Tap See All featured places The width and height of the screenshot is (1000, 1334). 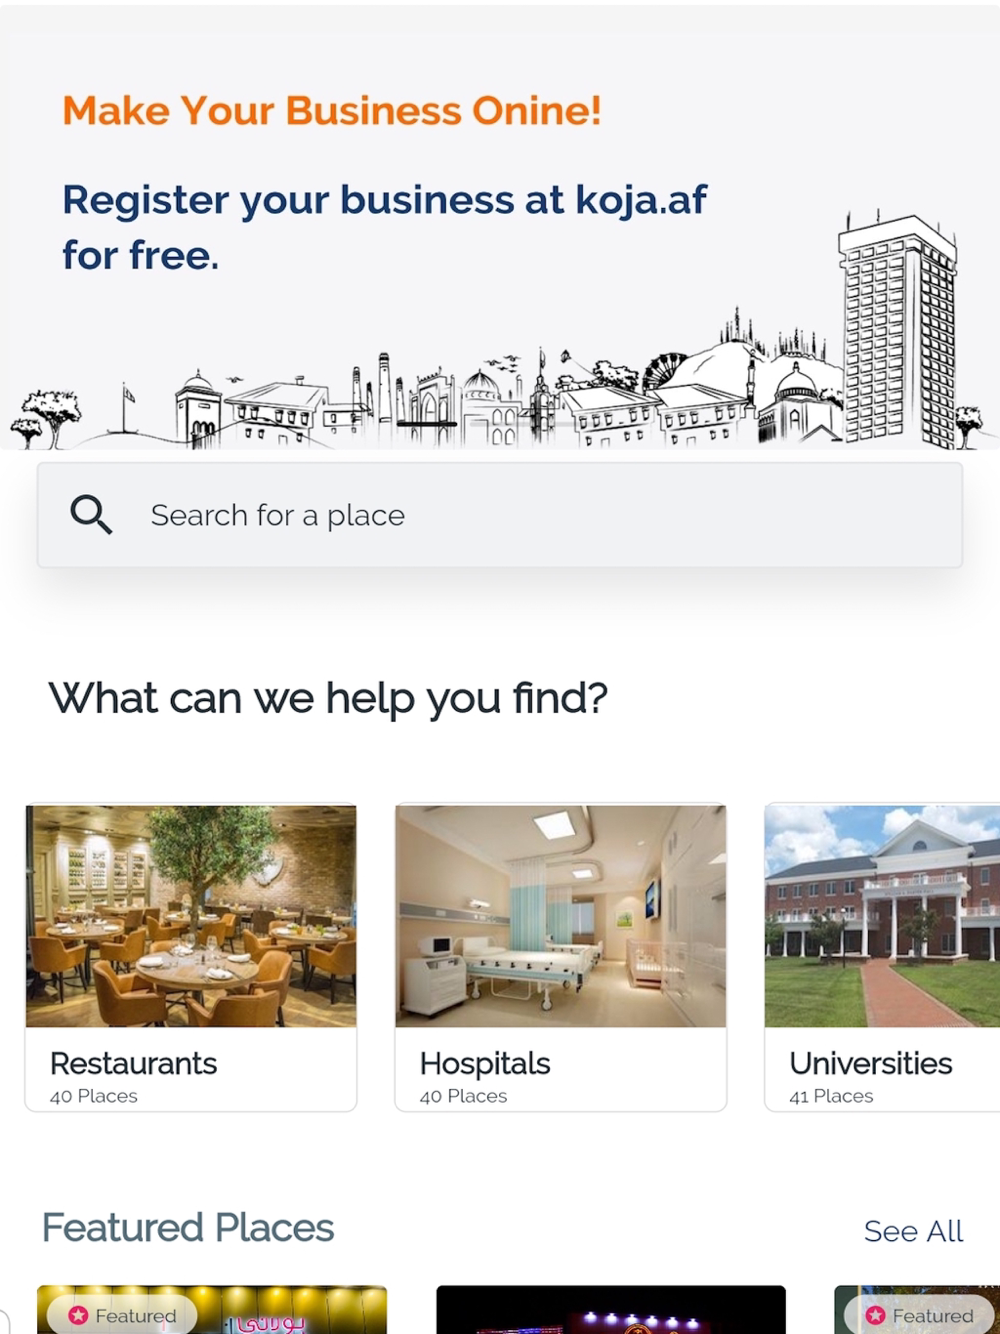point(913,1231)
